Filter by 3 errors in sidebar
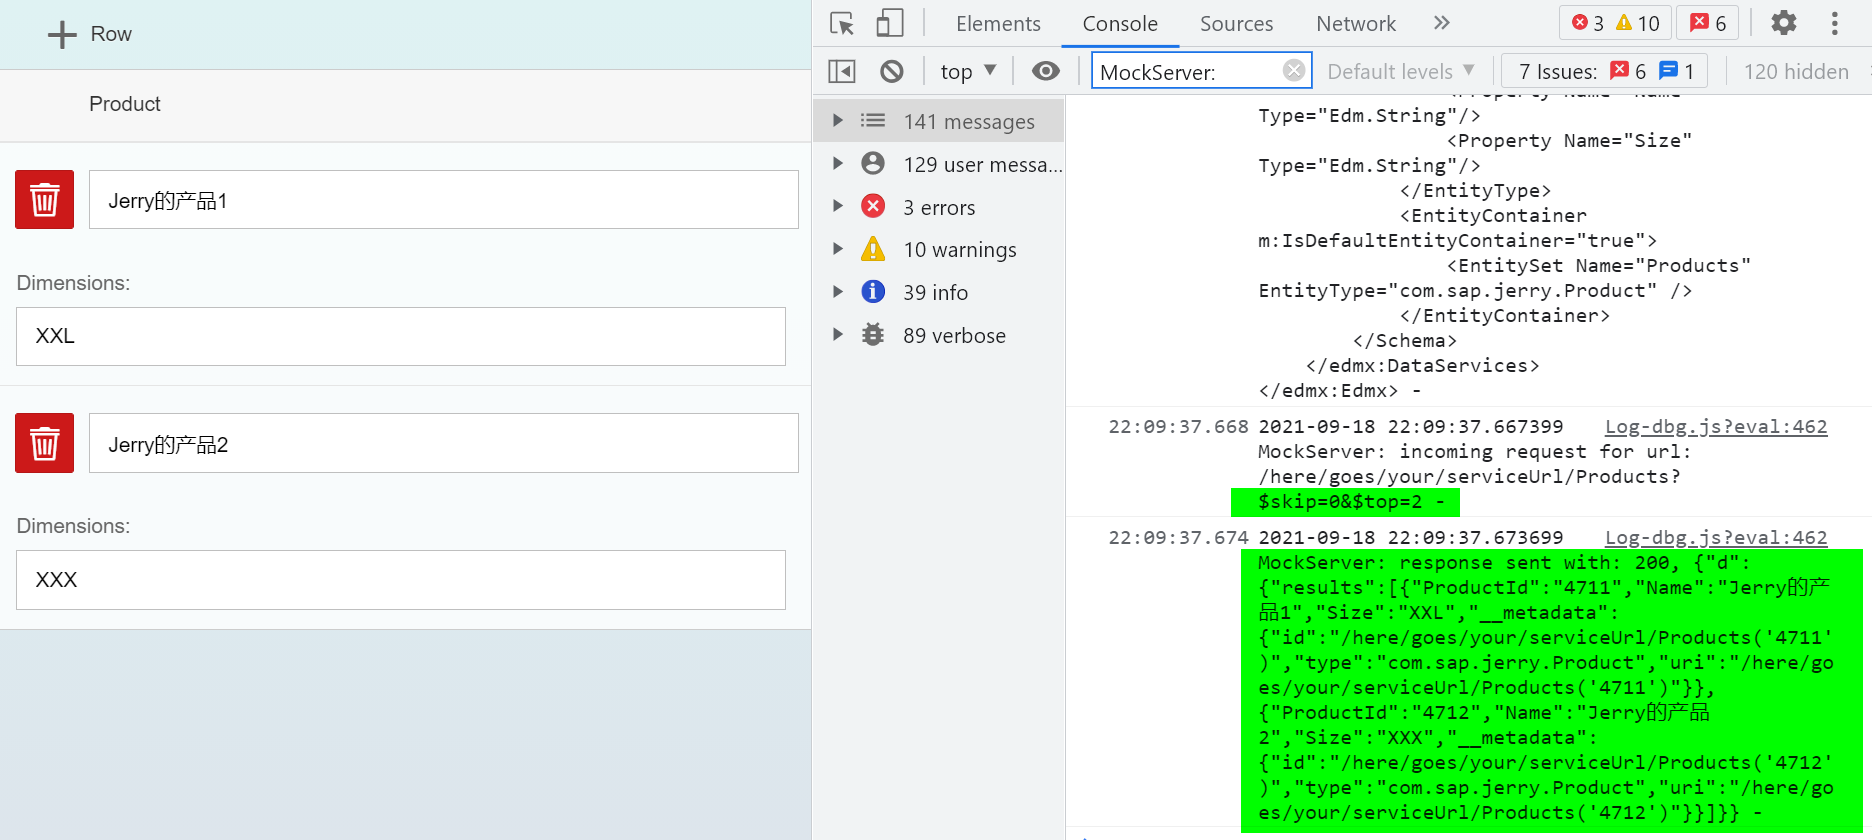The height and width of the screenshot is (840, 1872). click(939, 207)
